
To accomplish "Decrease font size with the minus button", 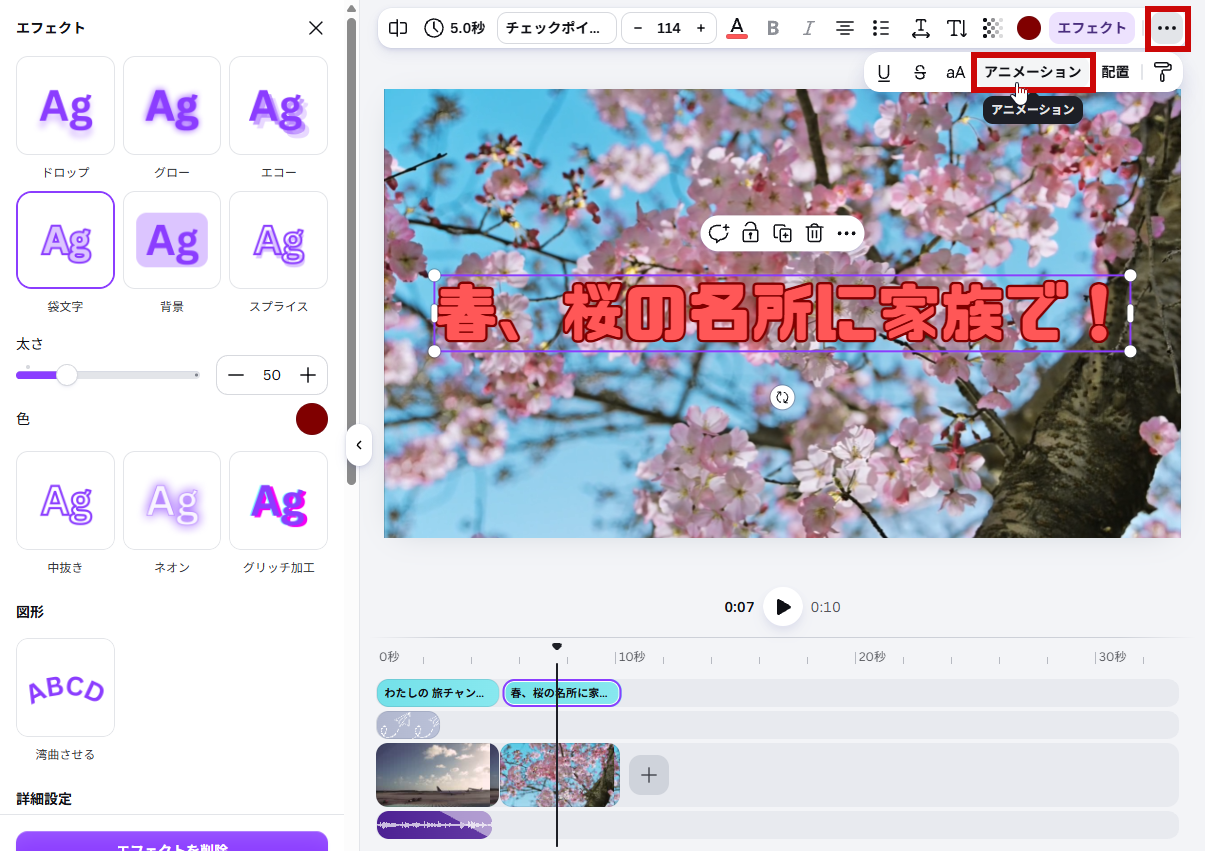I will coord(637,28).
